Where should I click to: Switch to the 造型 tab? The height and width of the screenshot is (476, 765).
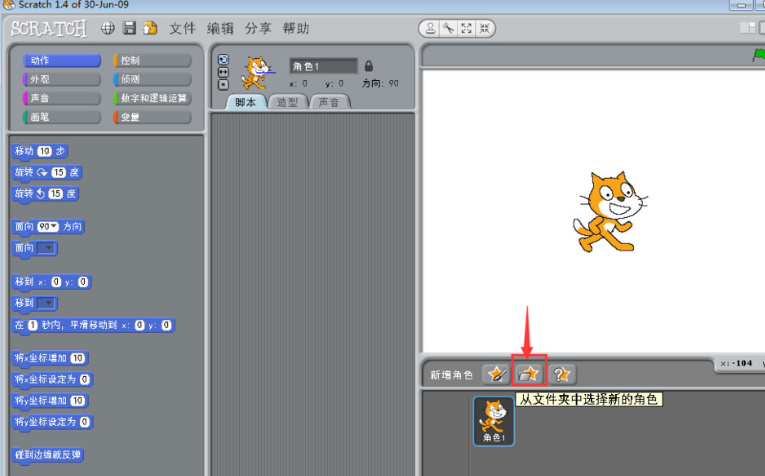point(286,102)
